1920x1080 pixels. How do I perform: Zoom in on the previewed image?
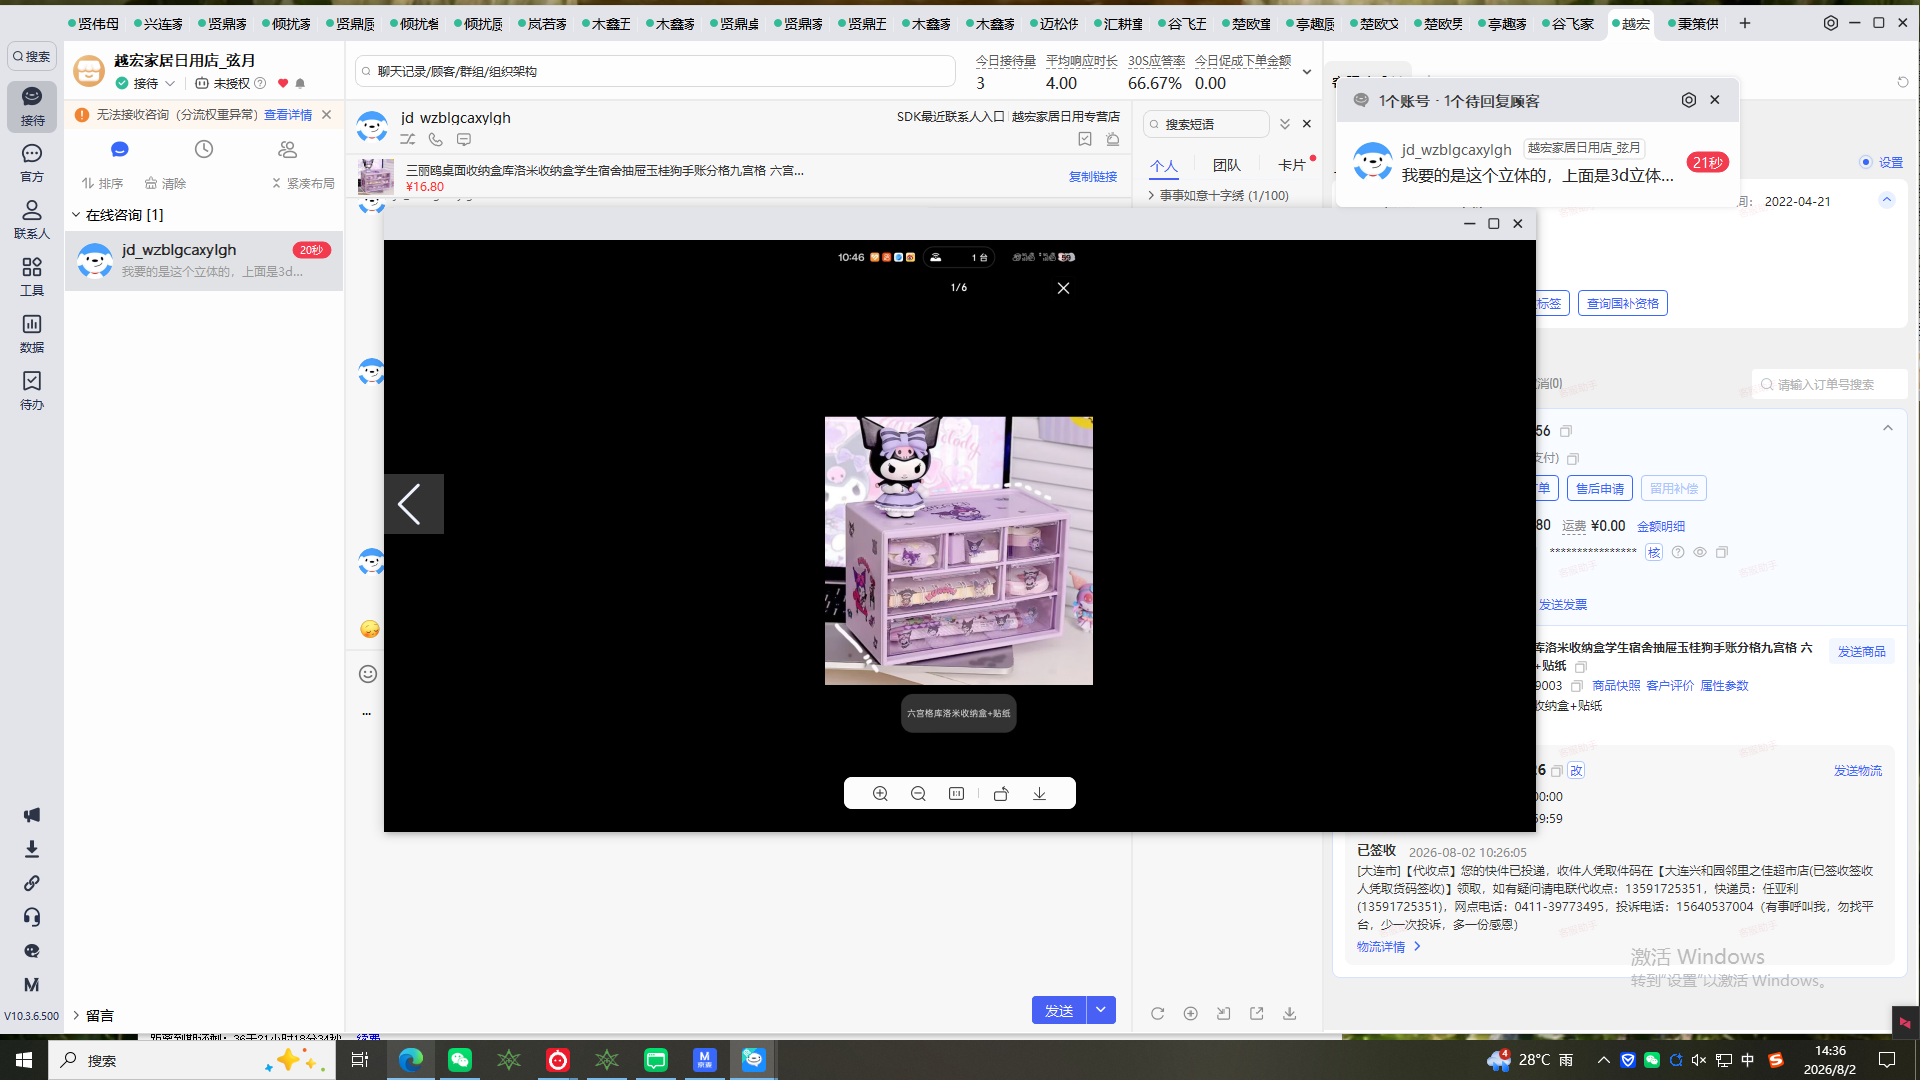coord(880,793)
